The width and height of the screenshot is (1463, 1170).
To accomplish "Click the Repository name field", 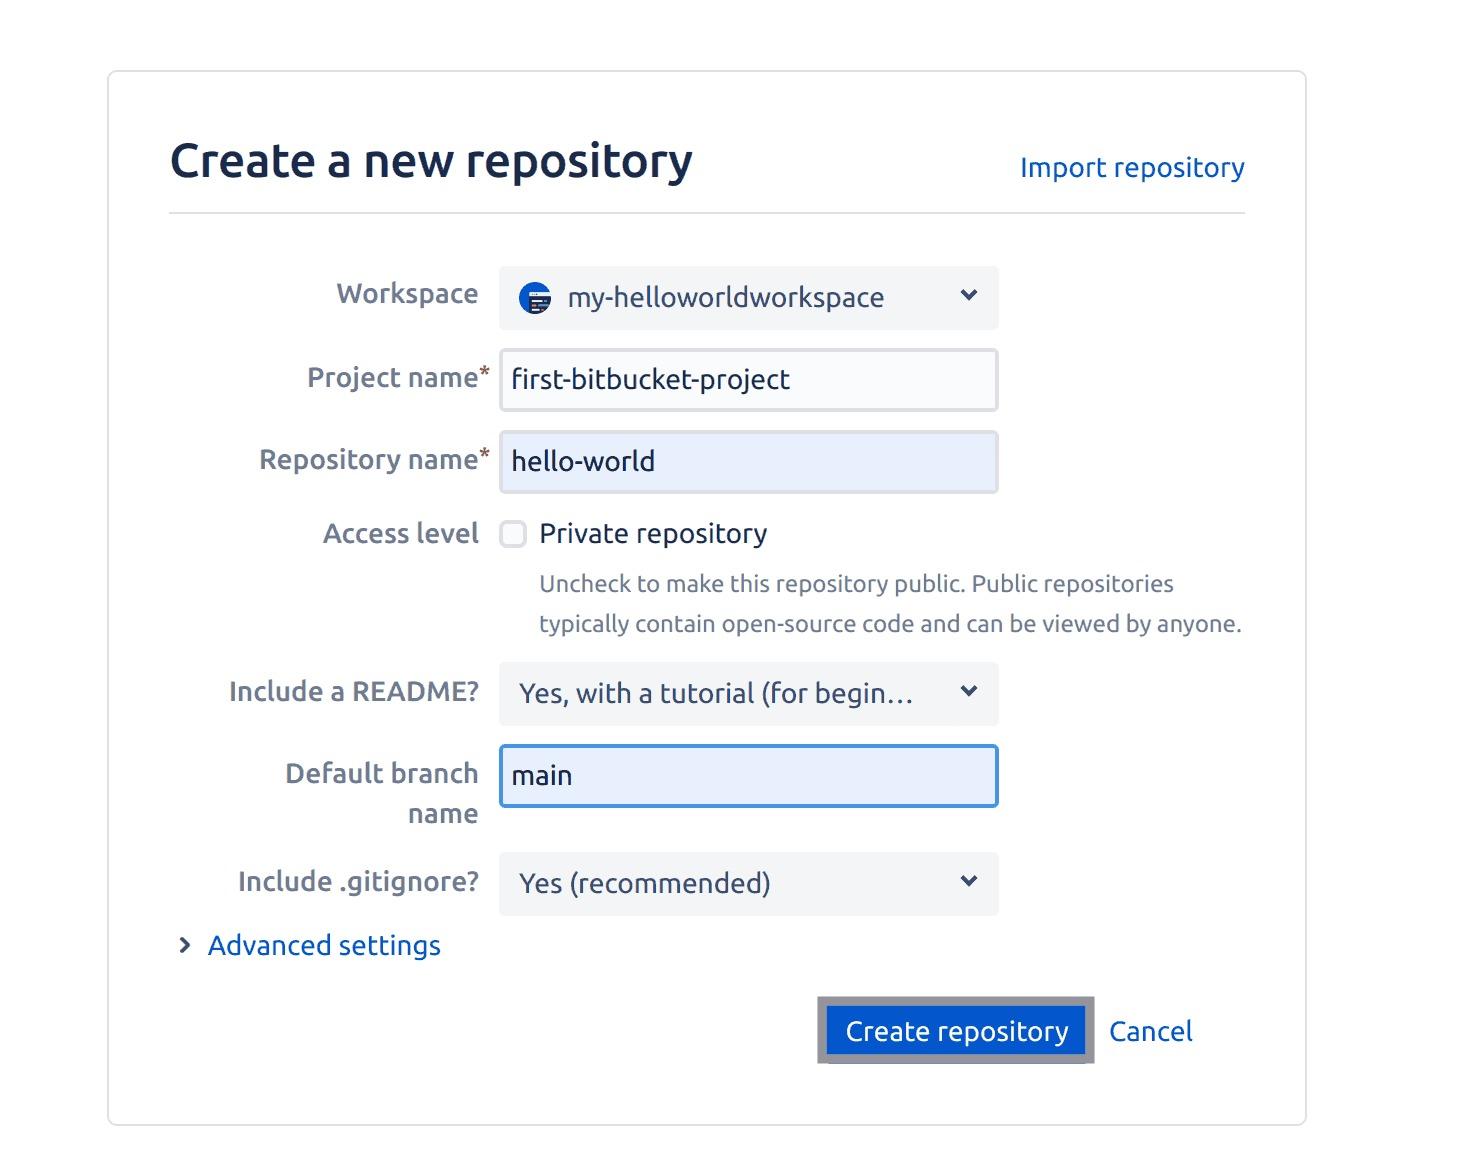I will point(748,462).
